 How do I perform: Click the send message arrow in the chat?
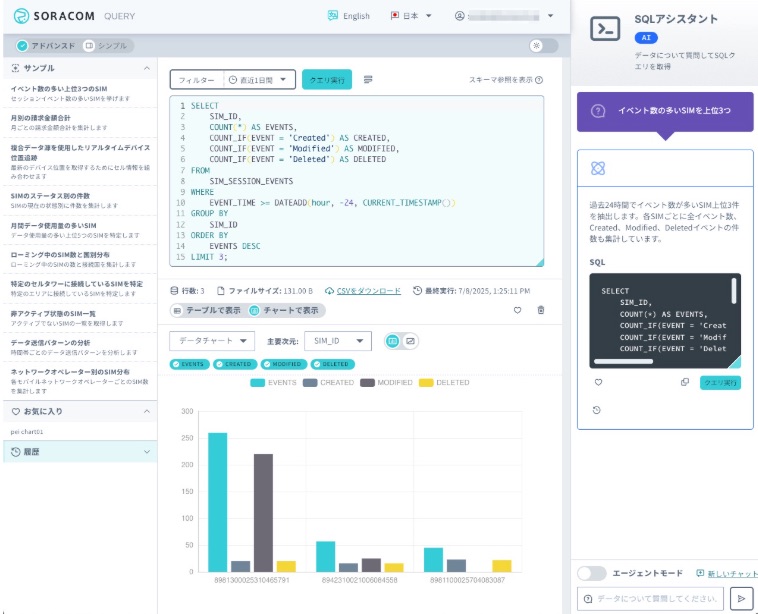tap(741, 598)
